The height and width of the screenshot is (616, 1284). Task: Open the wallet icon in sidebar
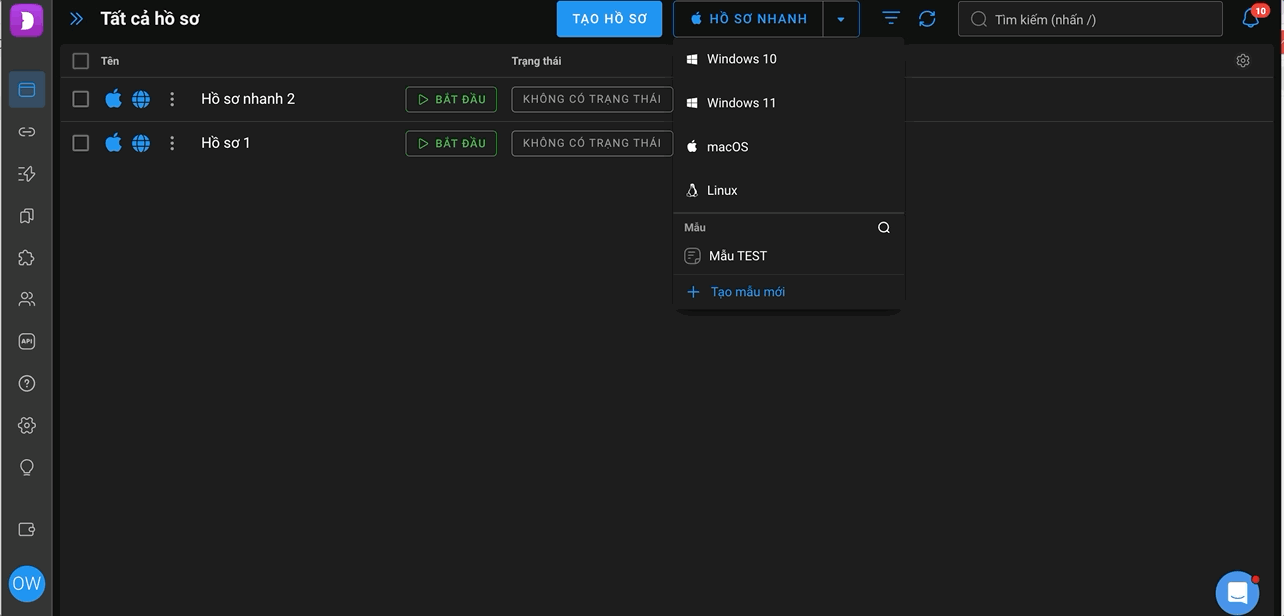click(27, 530)
